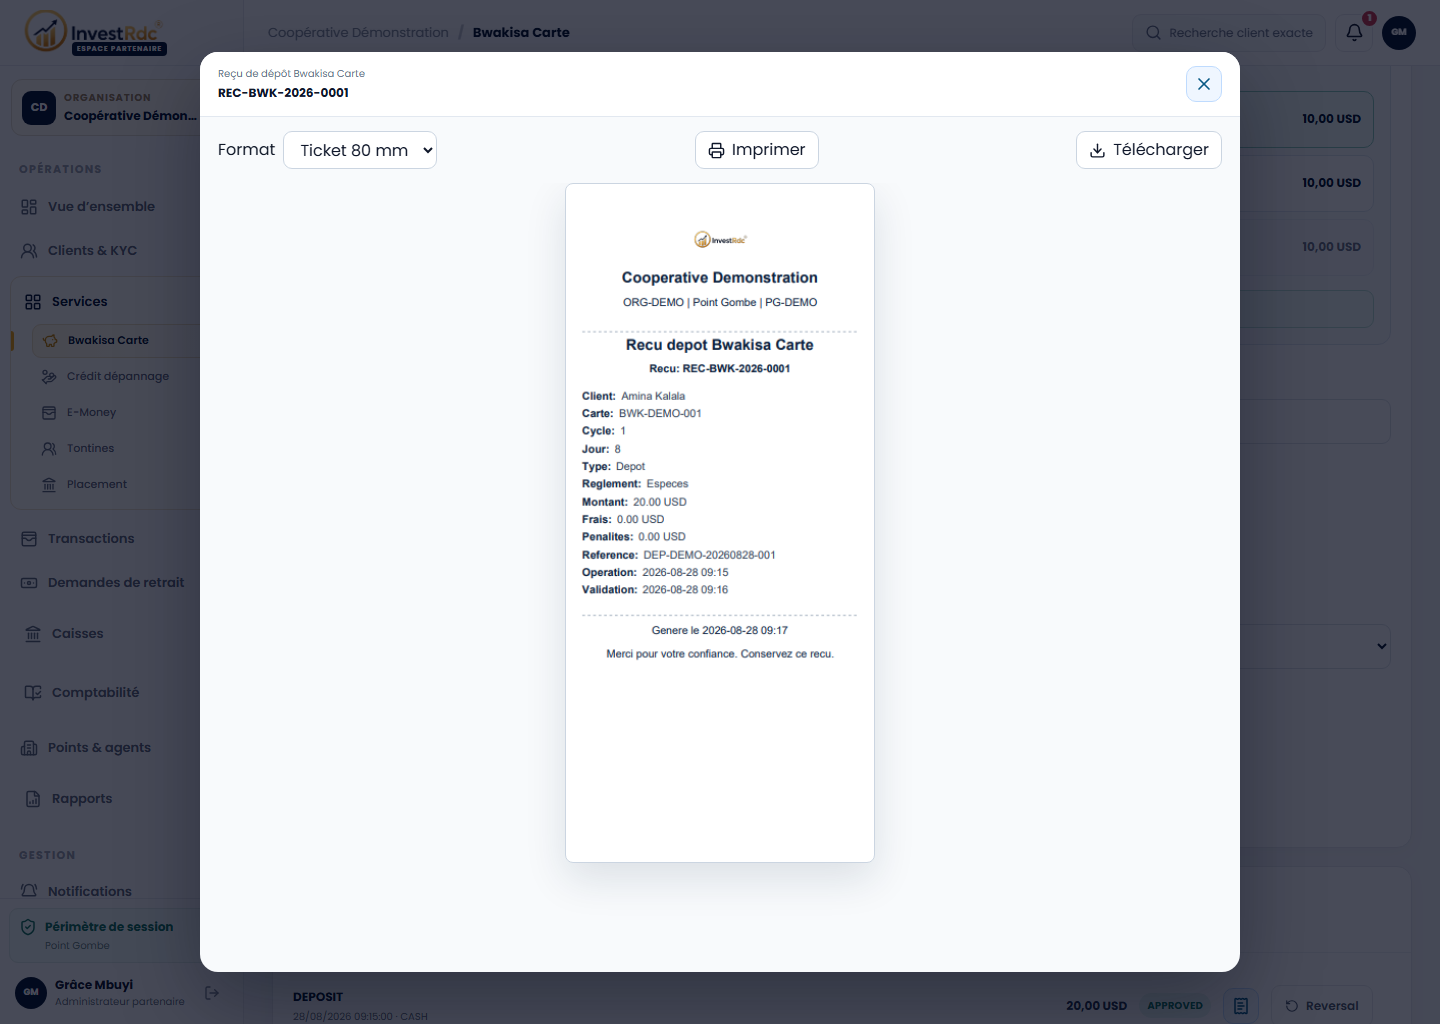
Task: Open Points & agents page
Action: [99, 747]
